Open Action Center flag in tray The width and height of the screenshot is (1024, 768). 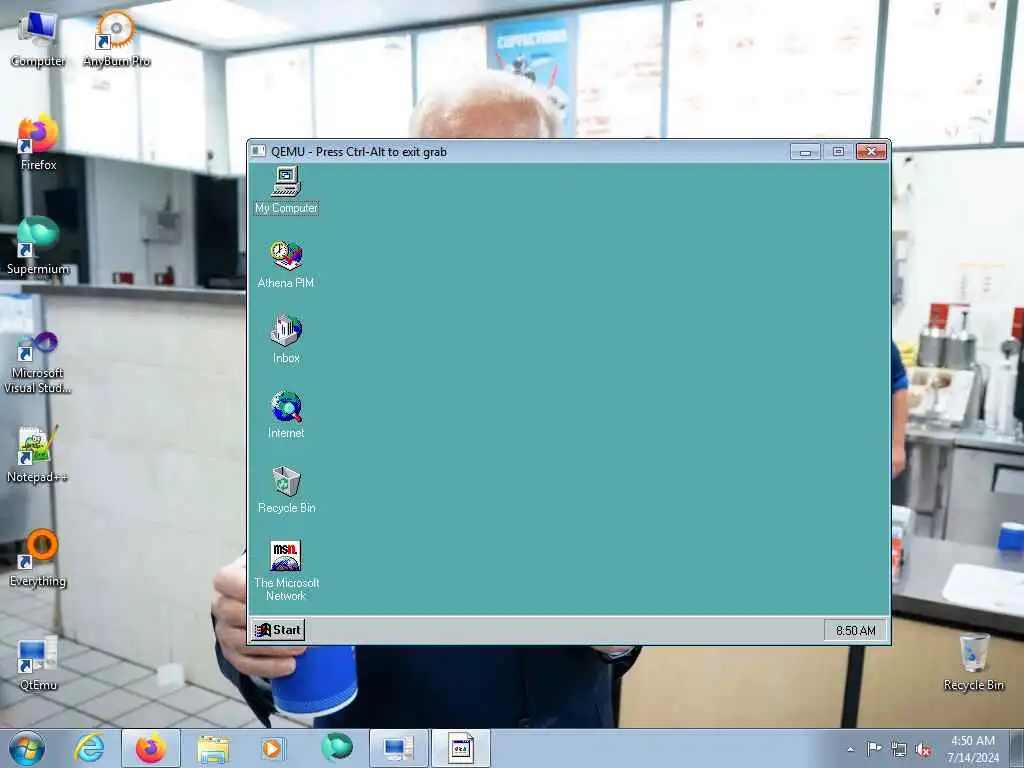[x=874, y=749]
